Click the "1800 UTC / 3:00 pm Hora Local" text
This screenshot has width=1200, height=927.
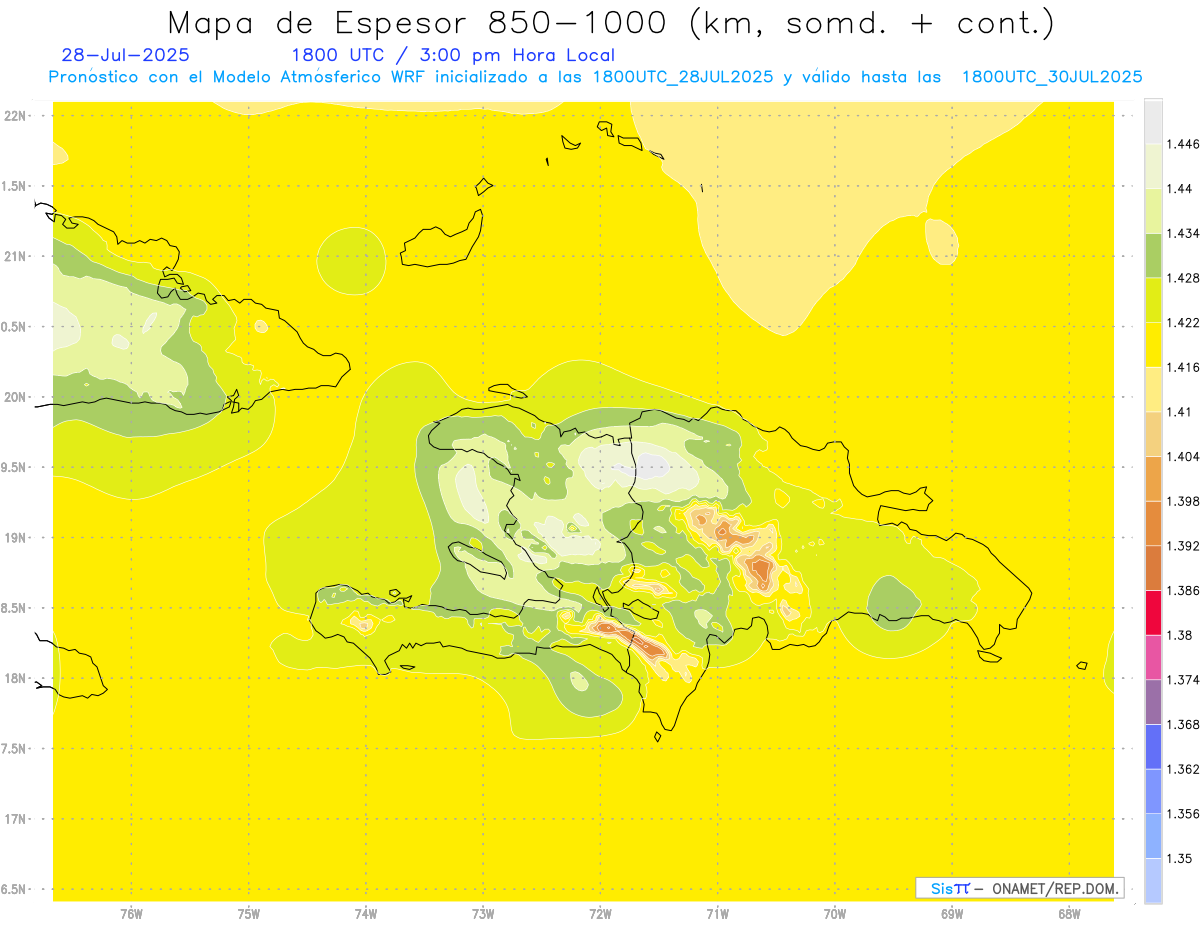click(453, 56)
